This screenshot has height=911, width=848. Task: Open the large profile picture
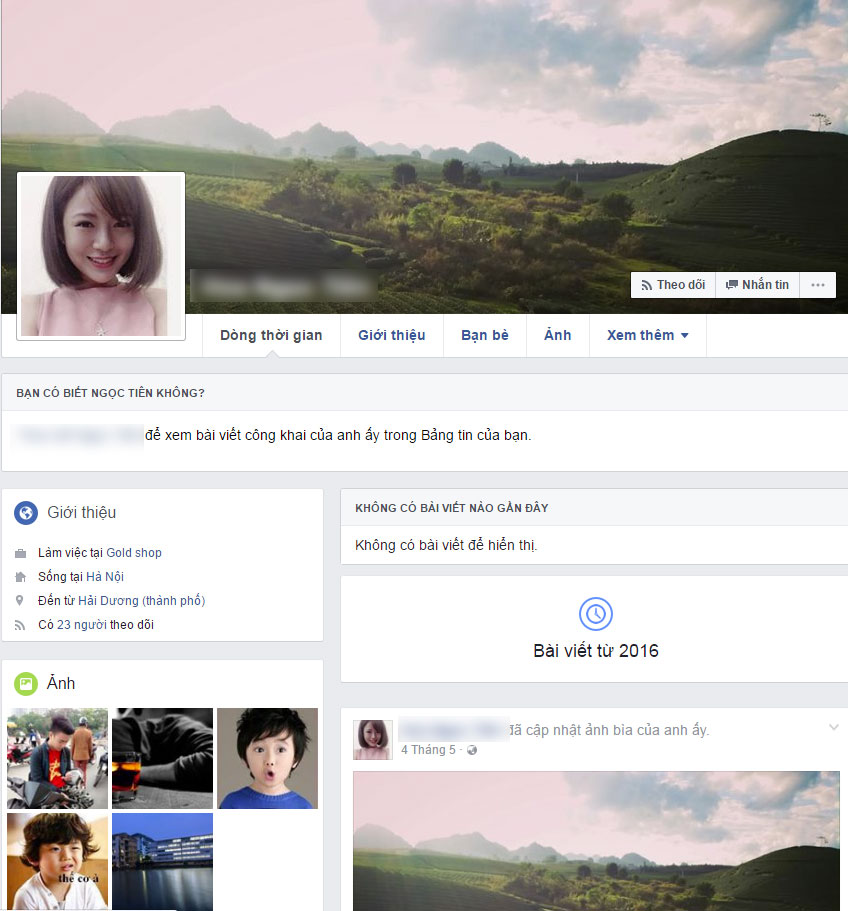101,256
